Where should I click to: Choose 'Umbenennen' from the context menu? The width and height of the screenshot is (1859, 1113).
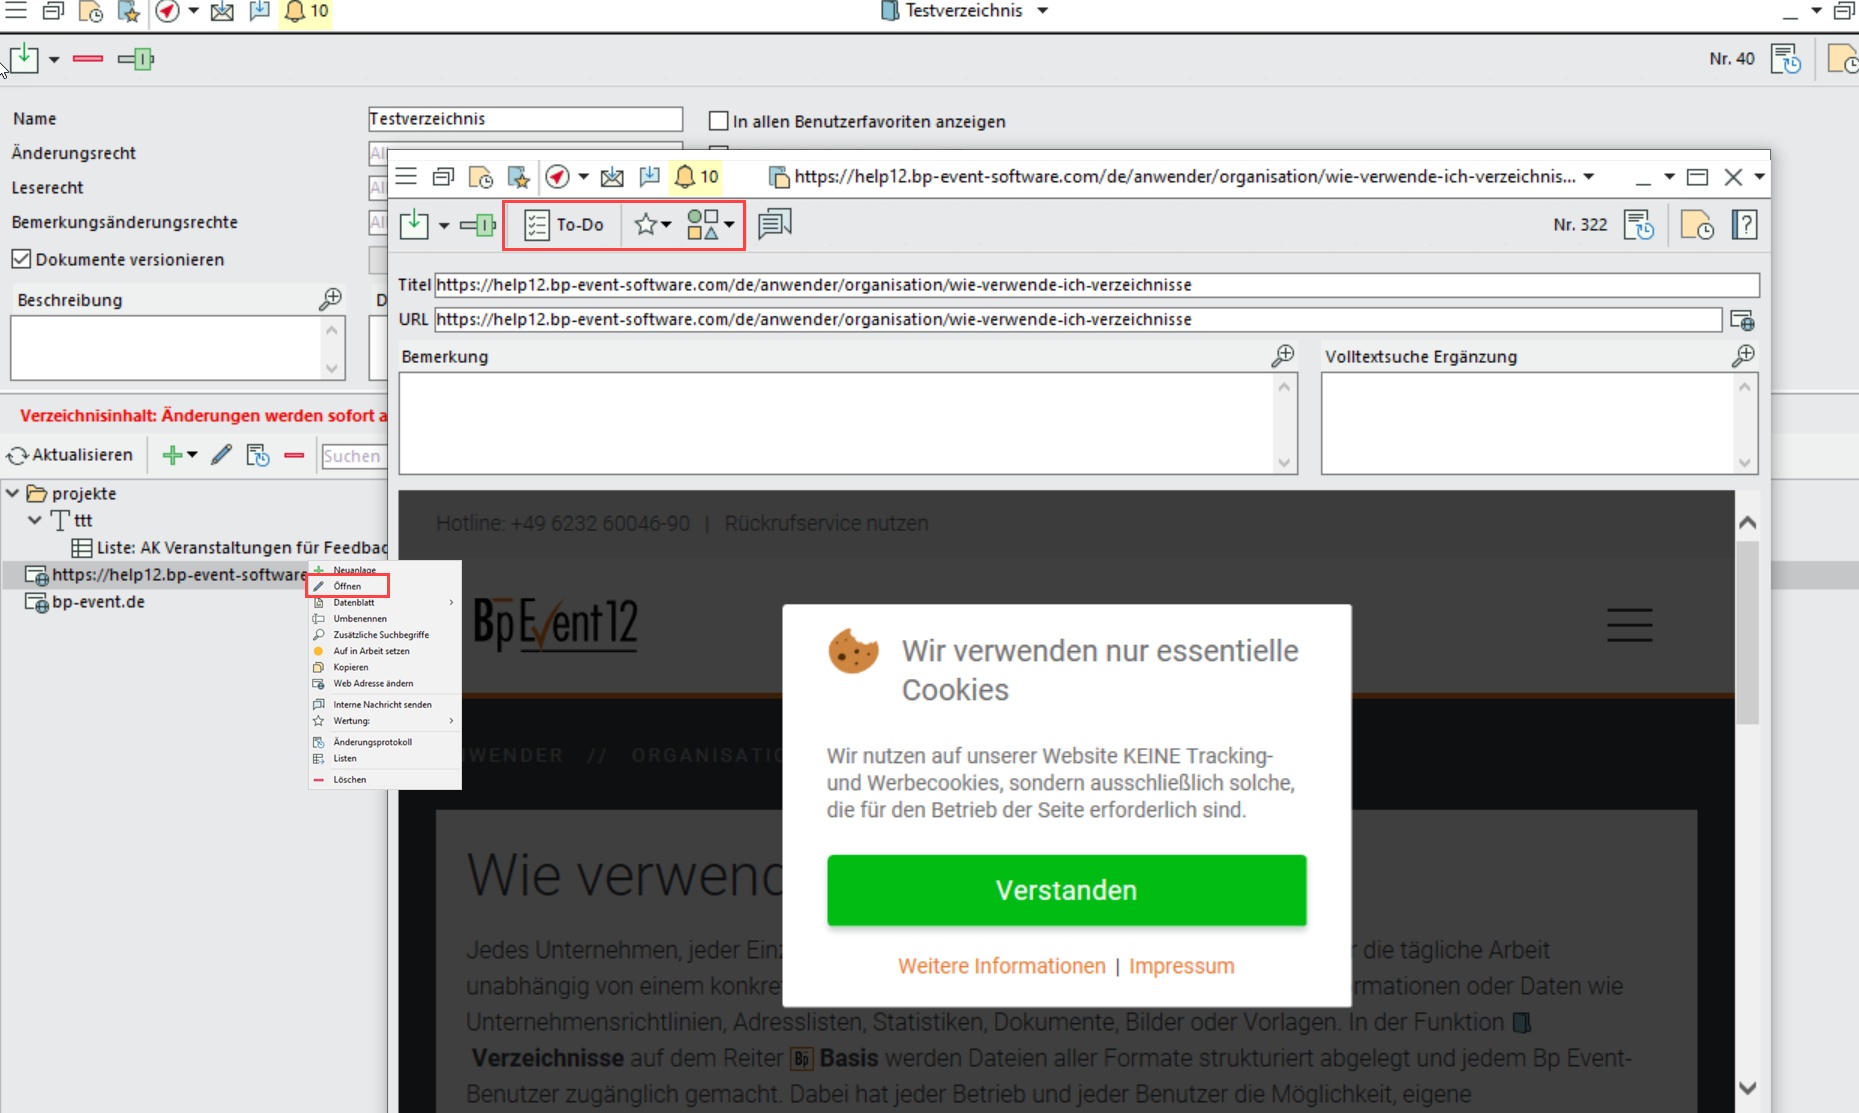(359, 619)
